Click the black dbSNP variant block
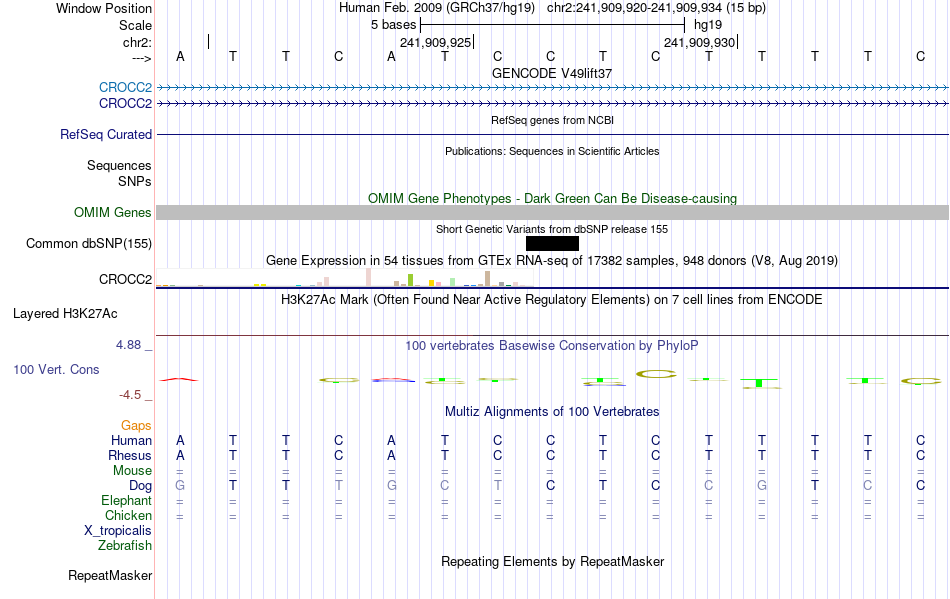This screenshot has height=599, width=950. [x=552, y=243]
